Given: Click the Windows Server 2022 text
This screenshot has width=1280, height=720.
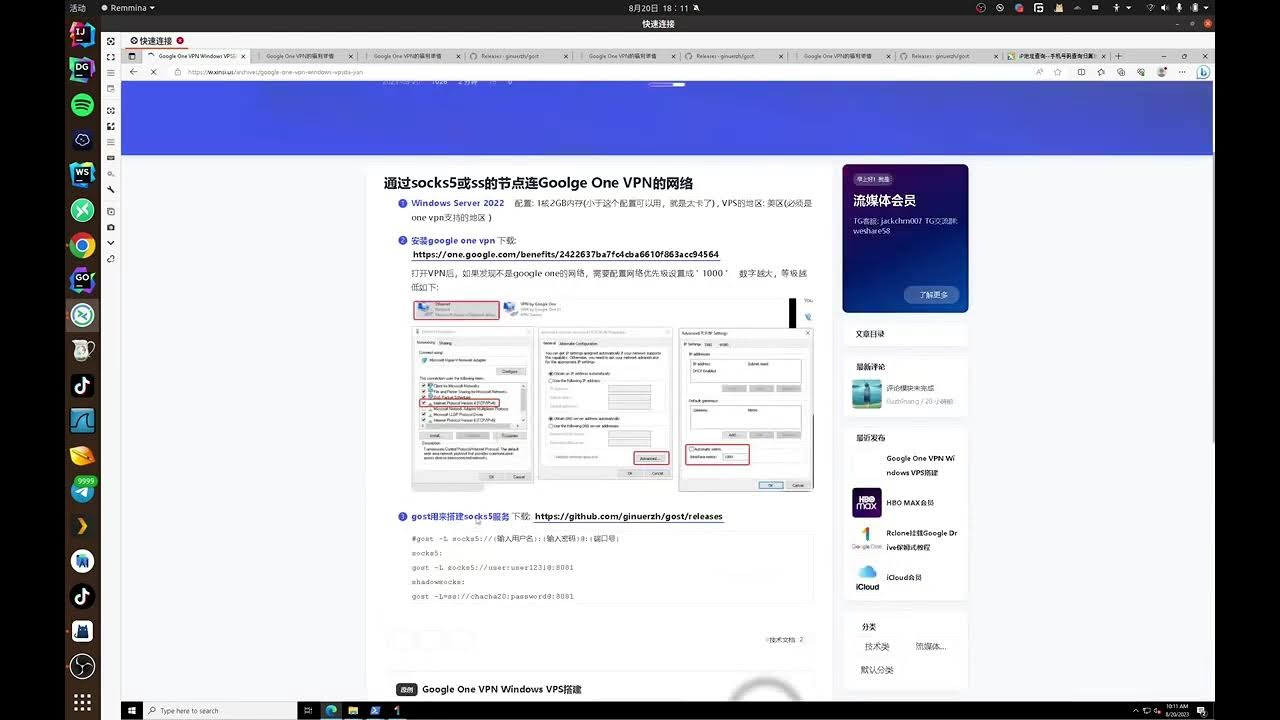Looking at the screenshot, I should pos(457,203).
